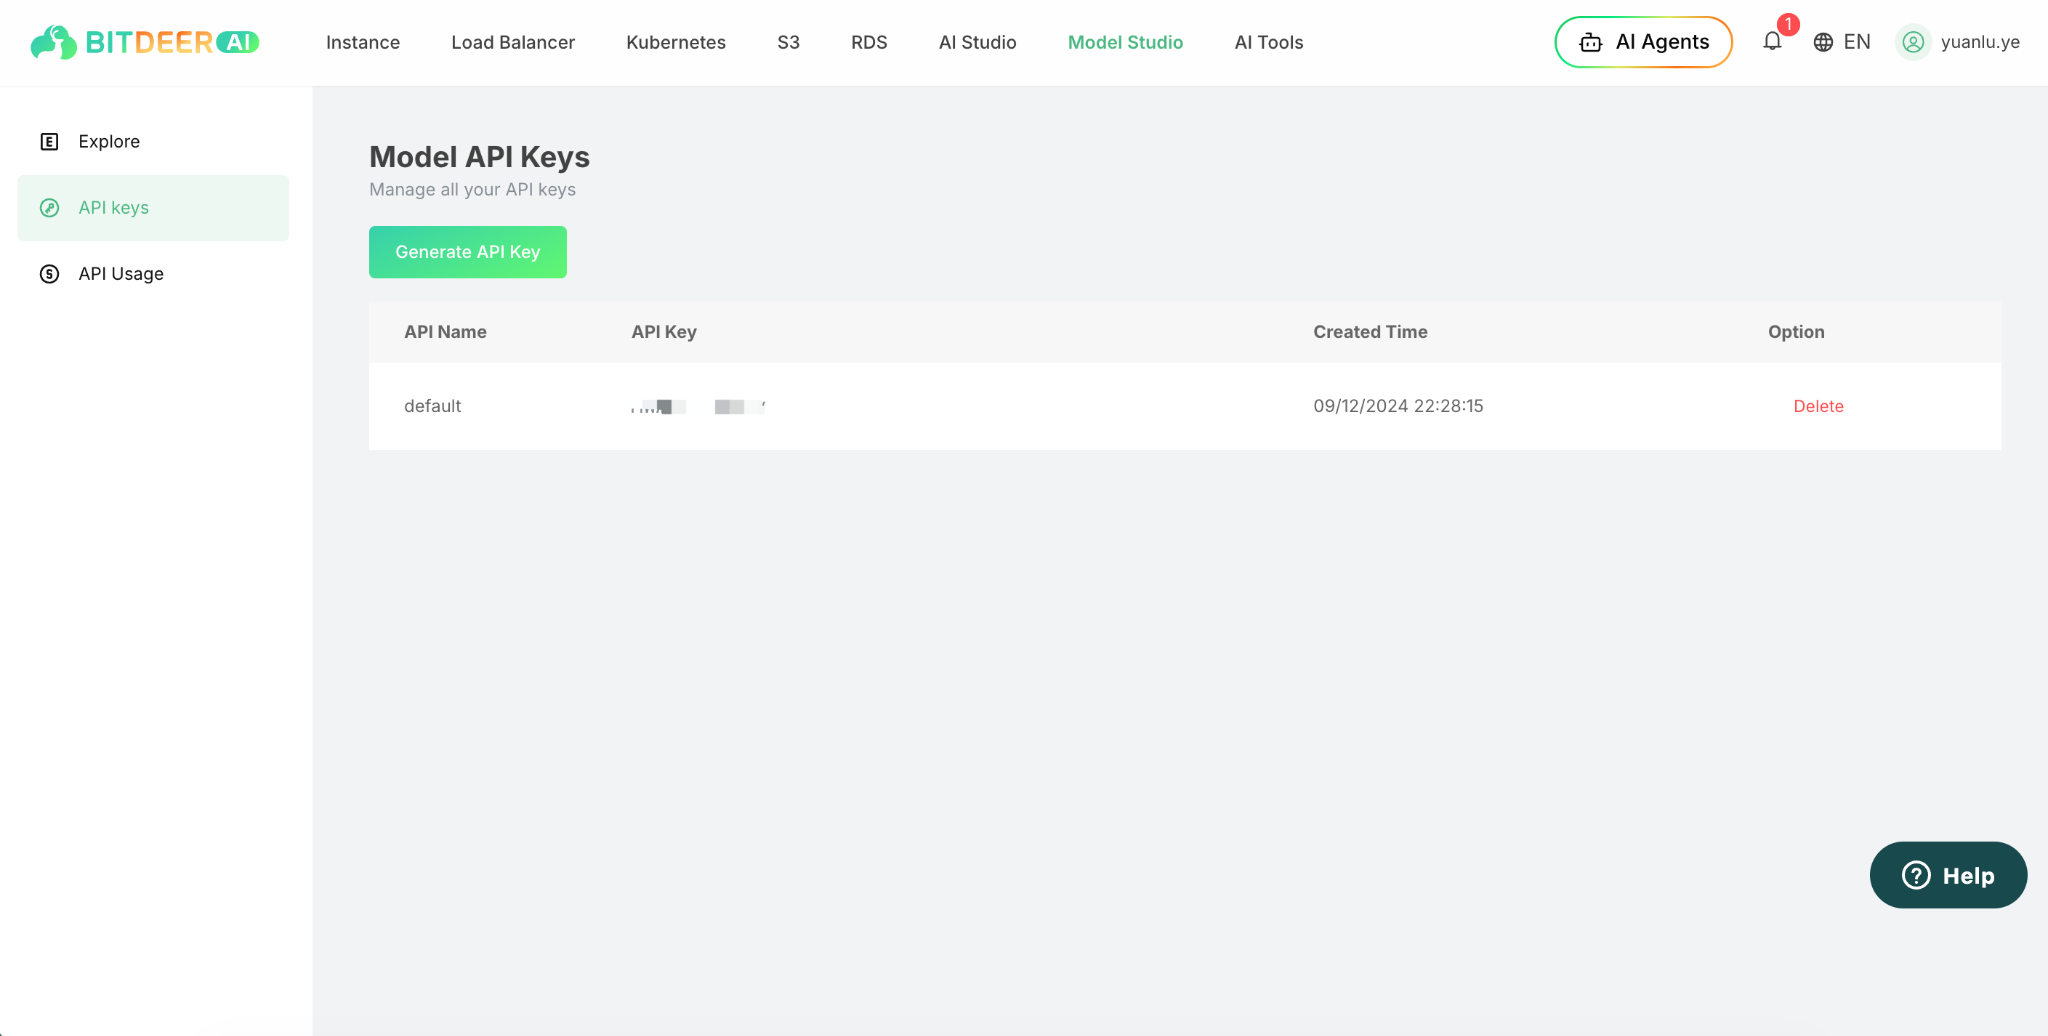Select the default API key row
This screenshot has width=2048, height=1036.
click(x=432, y=406)
